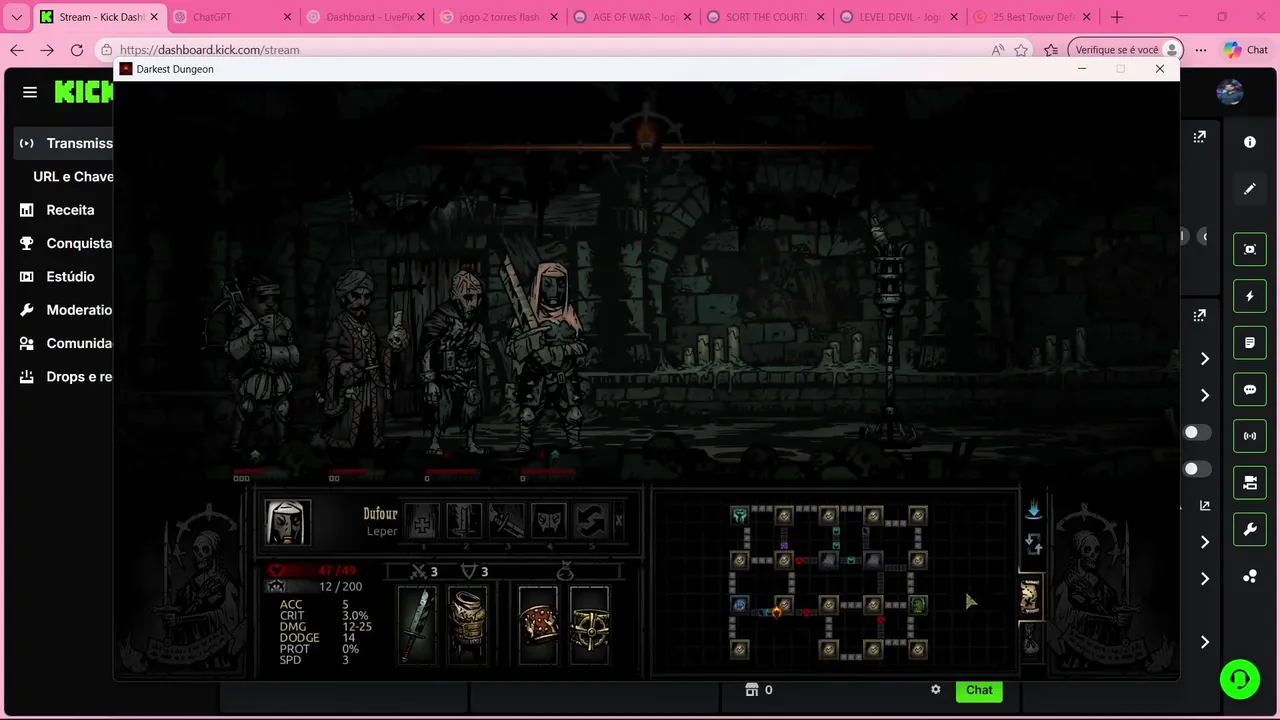Click the pass turn X slot
This screenshot has height=720, width=1280.
[x=619, y=521]
